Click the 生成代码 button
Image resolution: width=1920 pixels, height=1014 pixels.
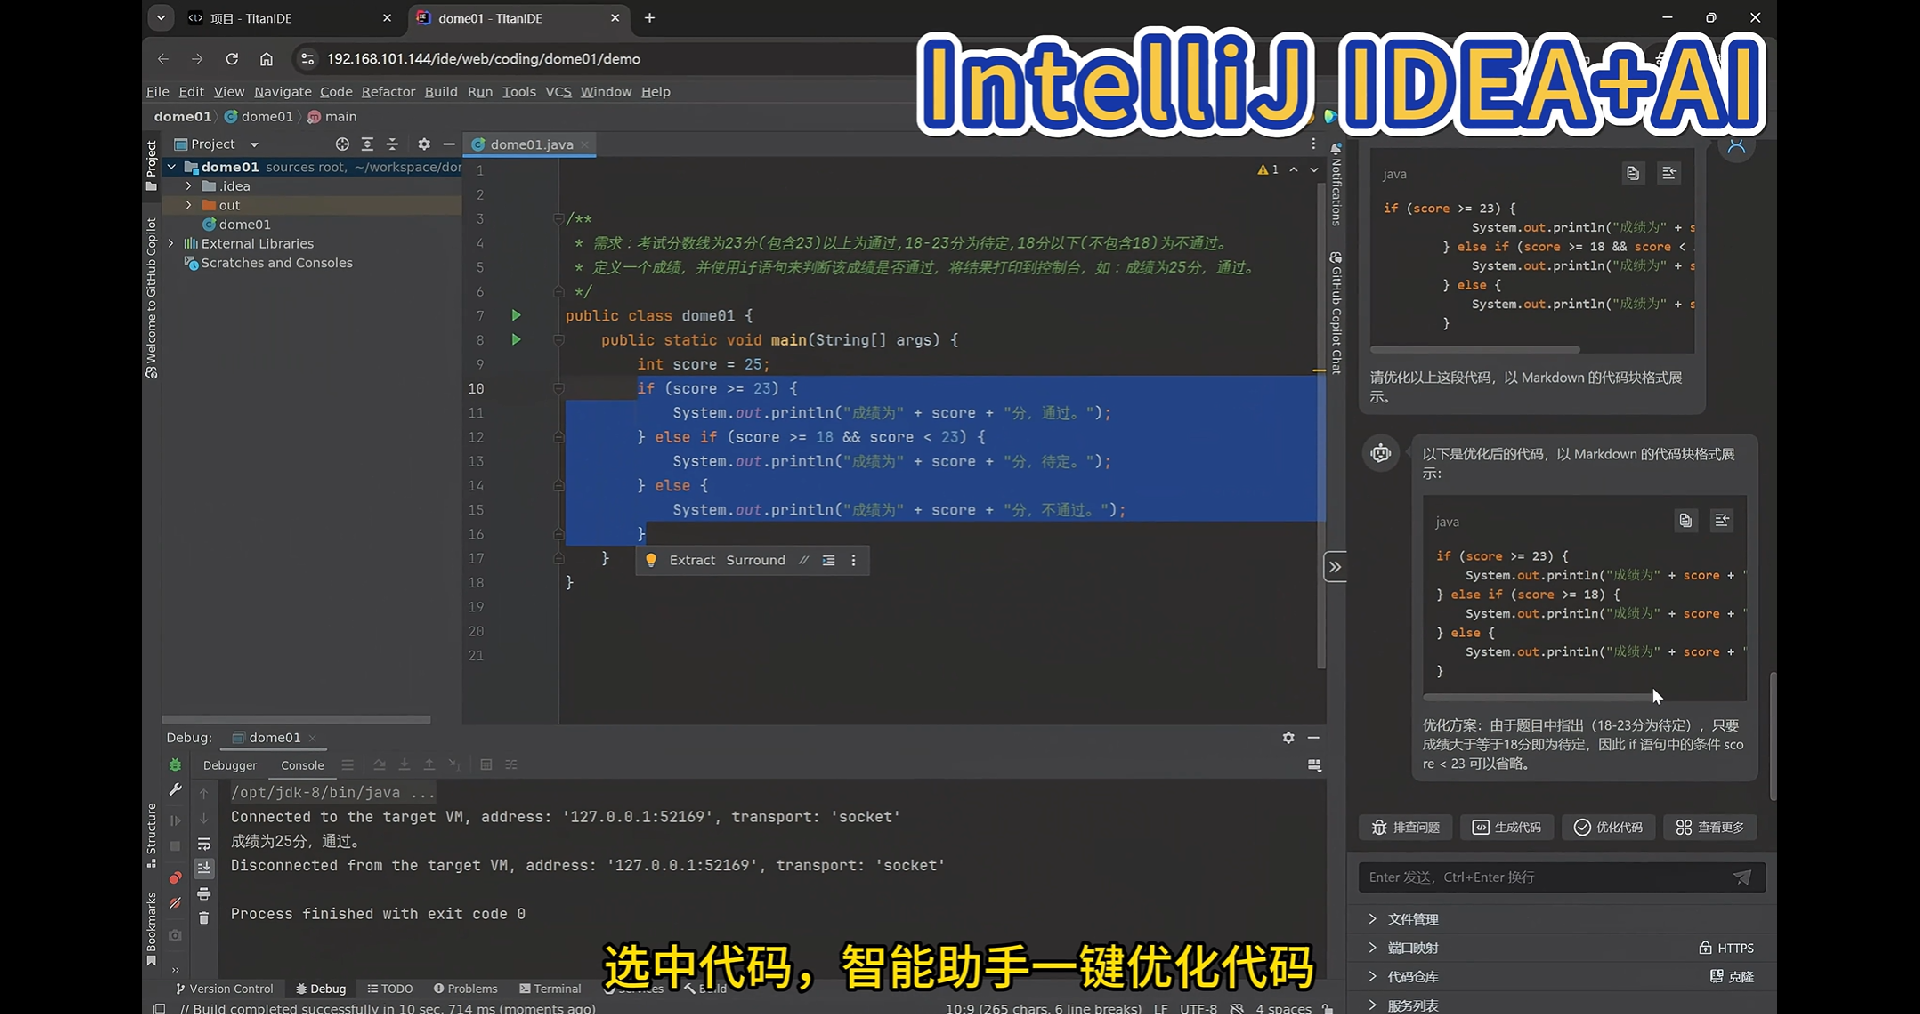pyautogui.click(x=1506, y=827)
